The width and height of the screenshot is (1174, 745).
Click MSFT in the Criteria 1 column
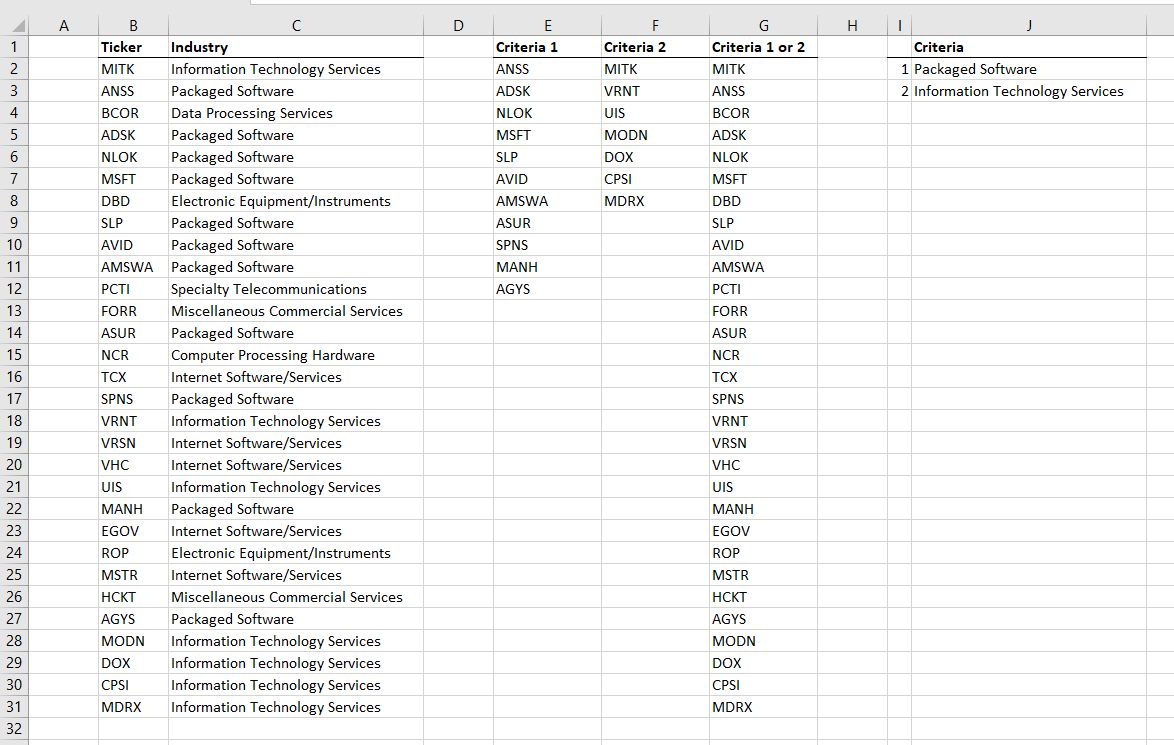coord(547,135)
